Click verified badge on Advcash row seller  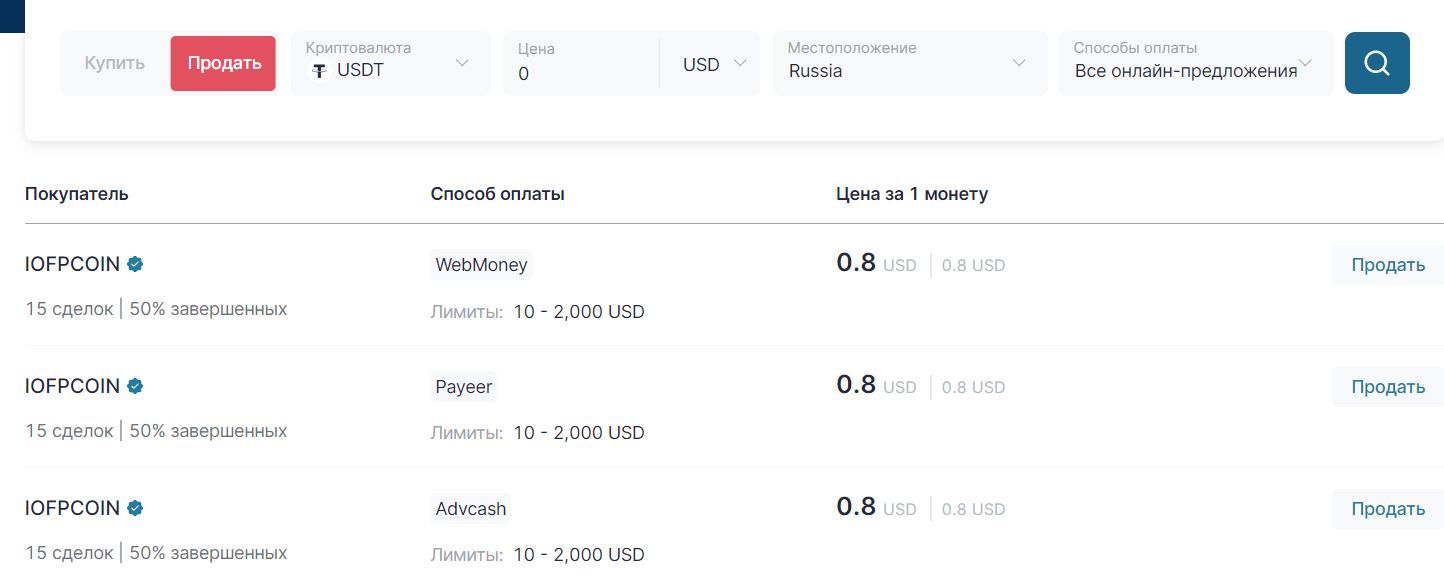click(x=135, y=508)
